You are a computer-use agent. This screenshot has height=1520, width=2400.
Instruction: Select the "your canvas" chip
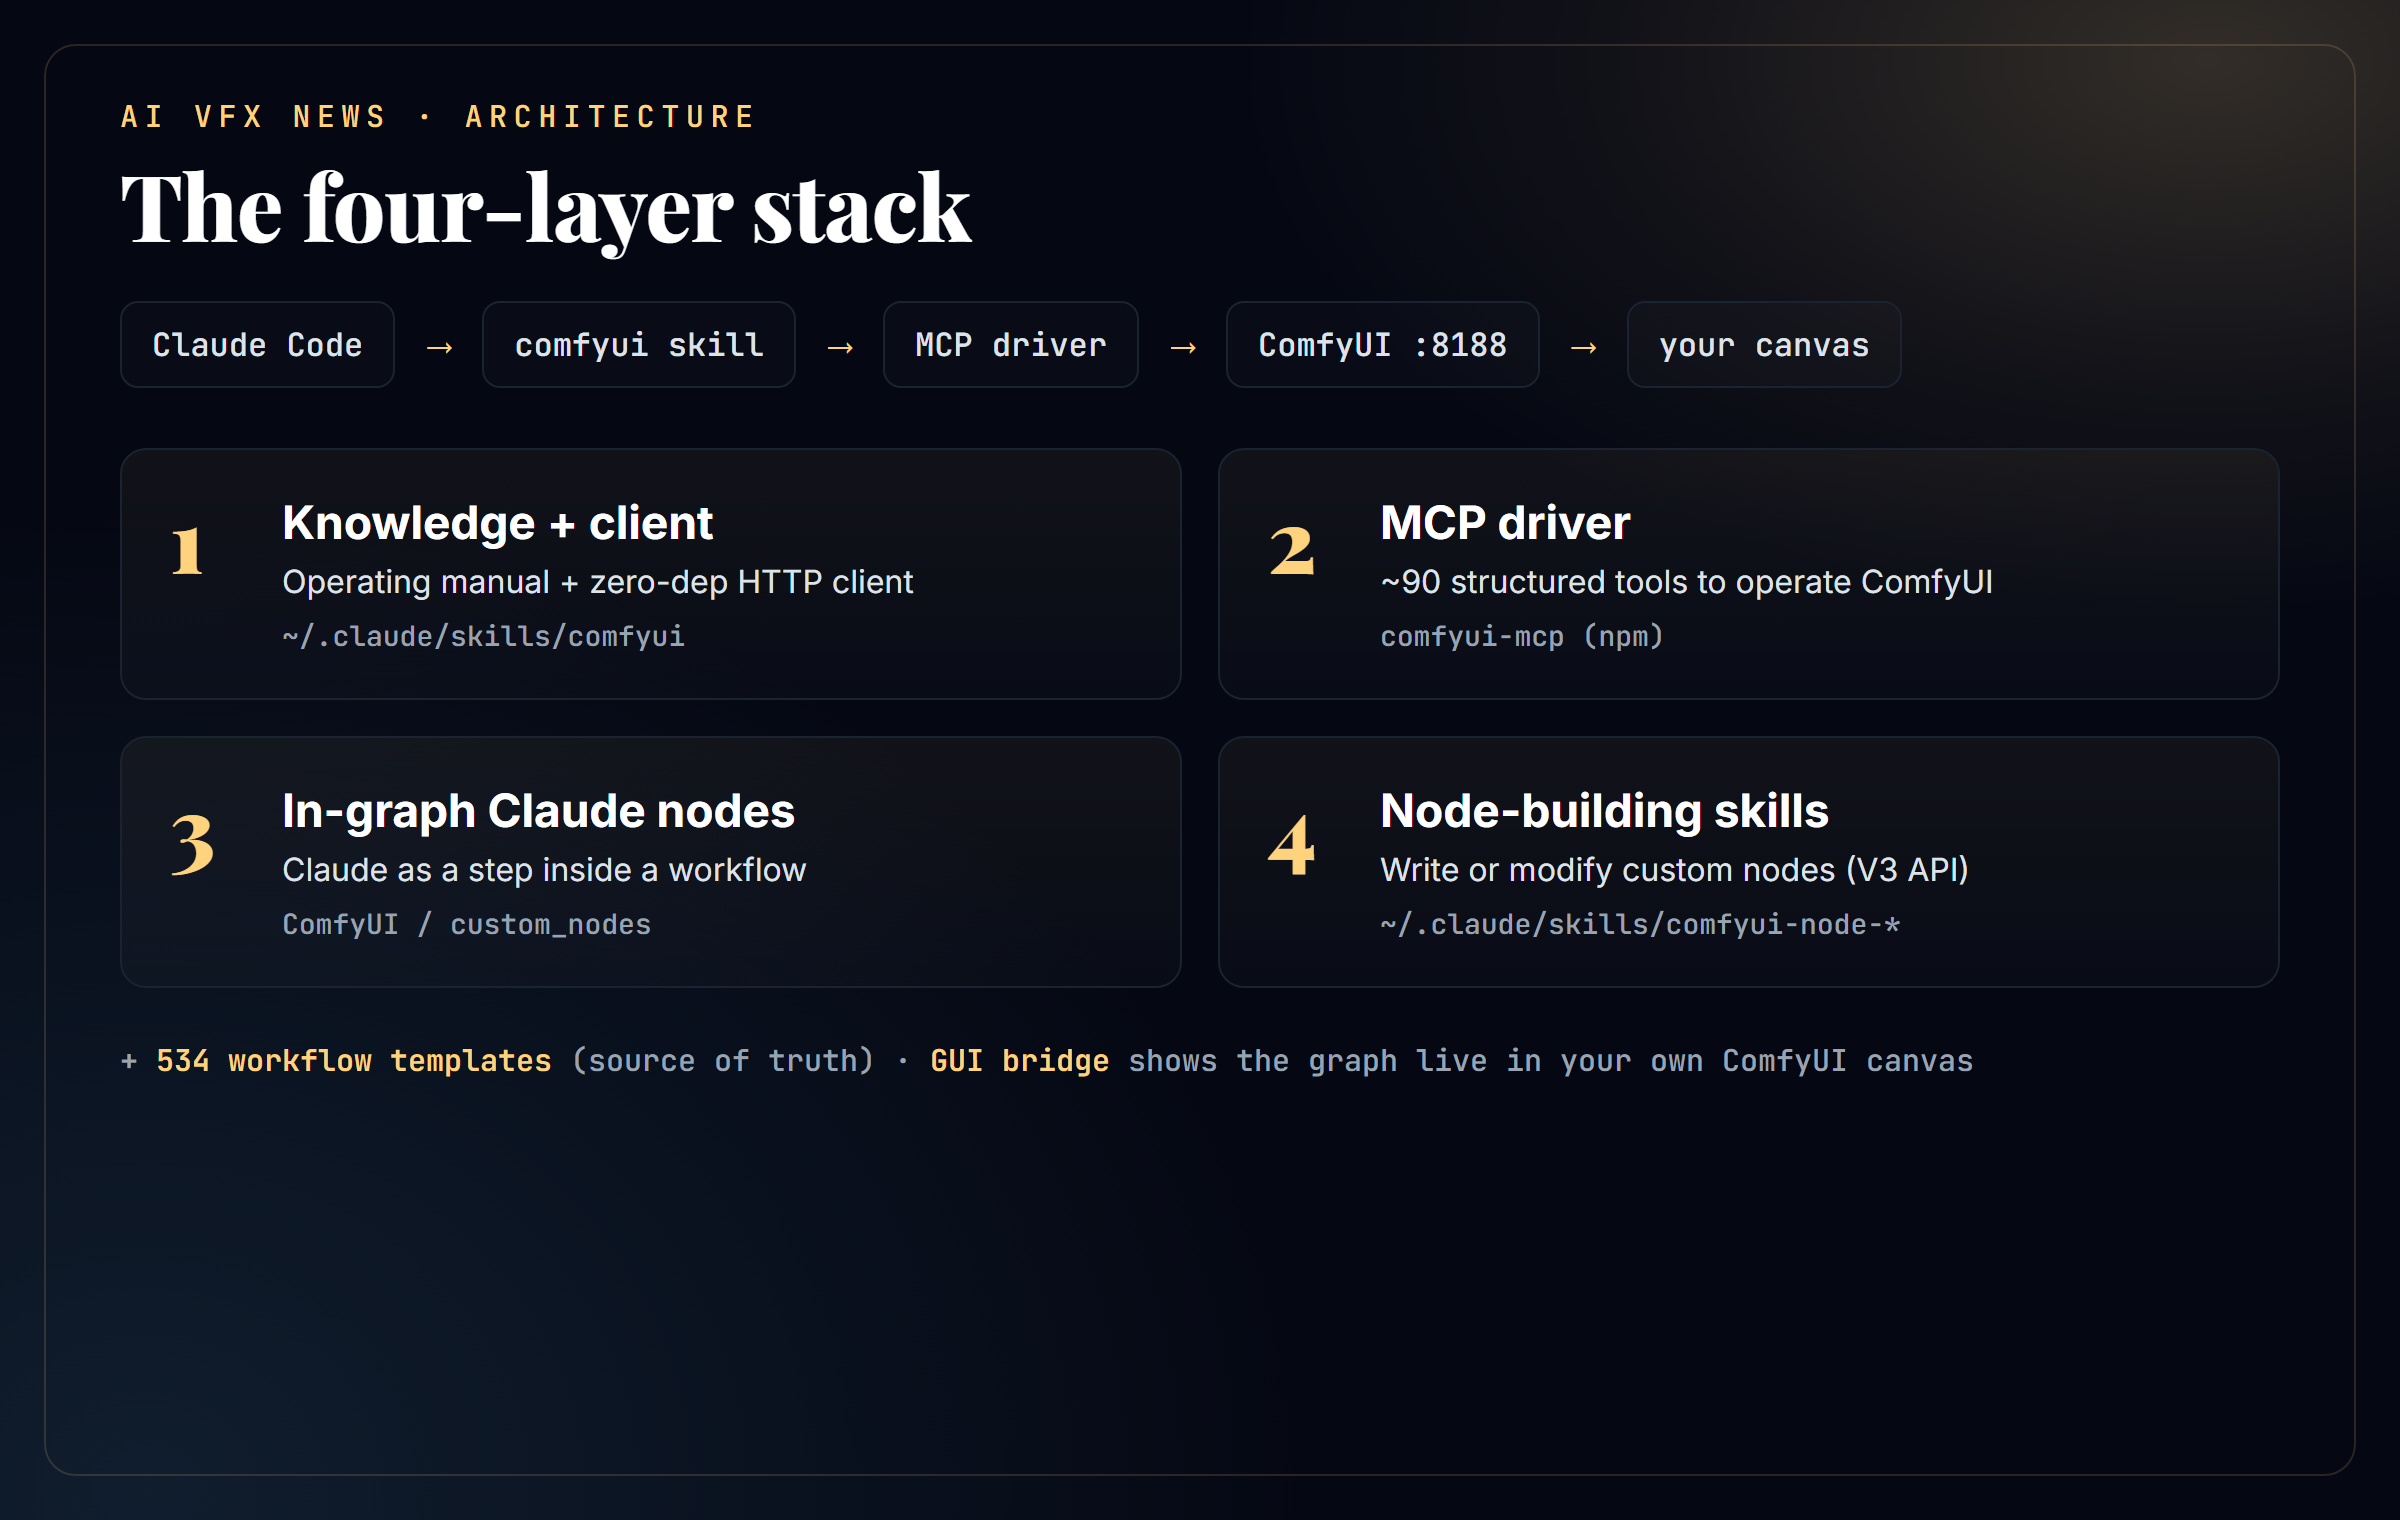click(x=1763, y=345)
